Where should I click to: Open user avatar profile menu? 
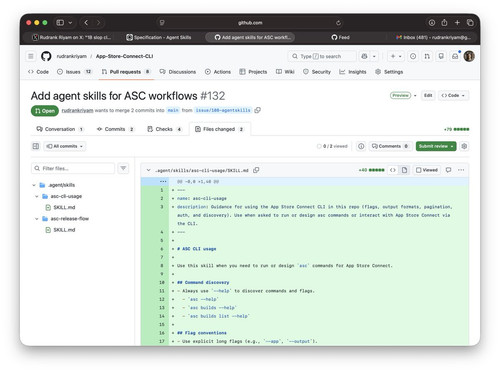click(x=469, y=56)
